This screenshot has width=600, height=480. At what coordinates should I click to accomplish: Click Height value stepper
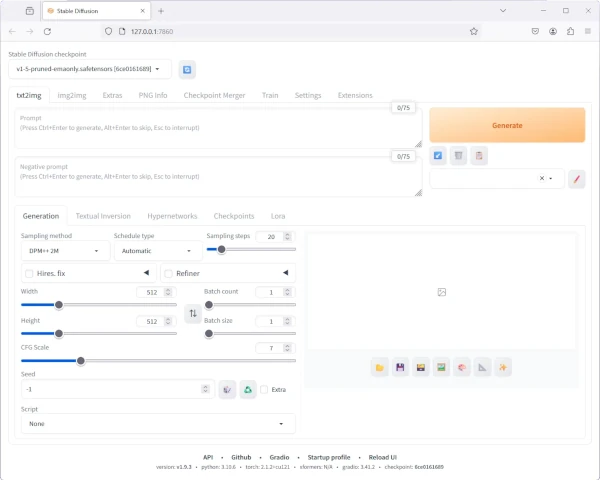pyautogui.click(x=168, y=321)
